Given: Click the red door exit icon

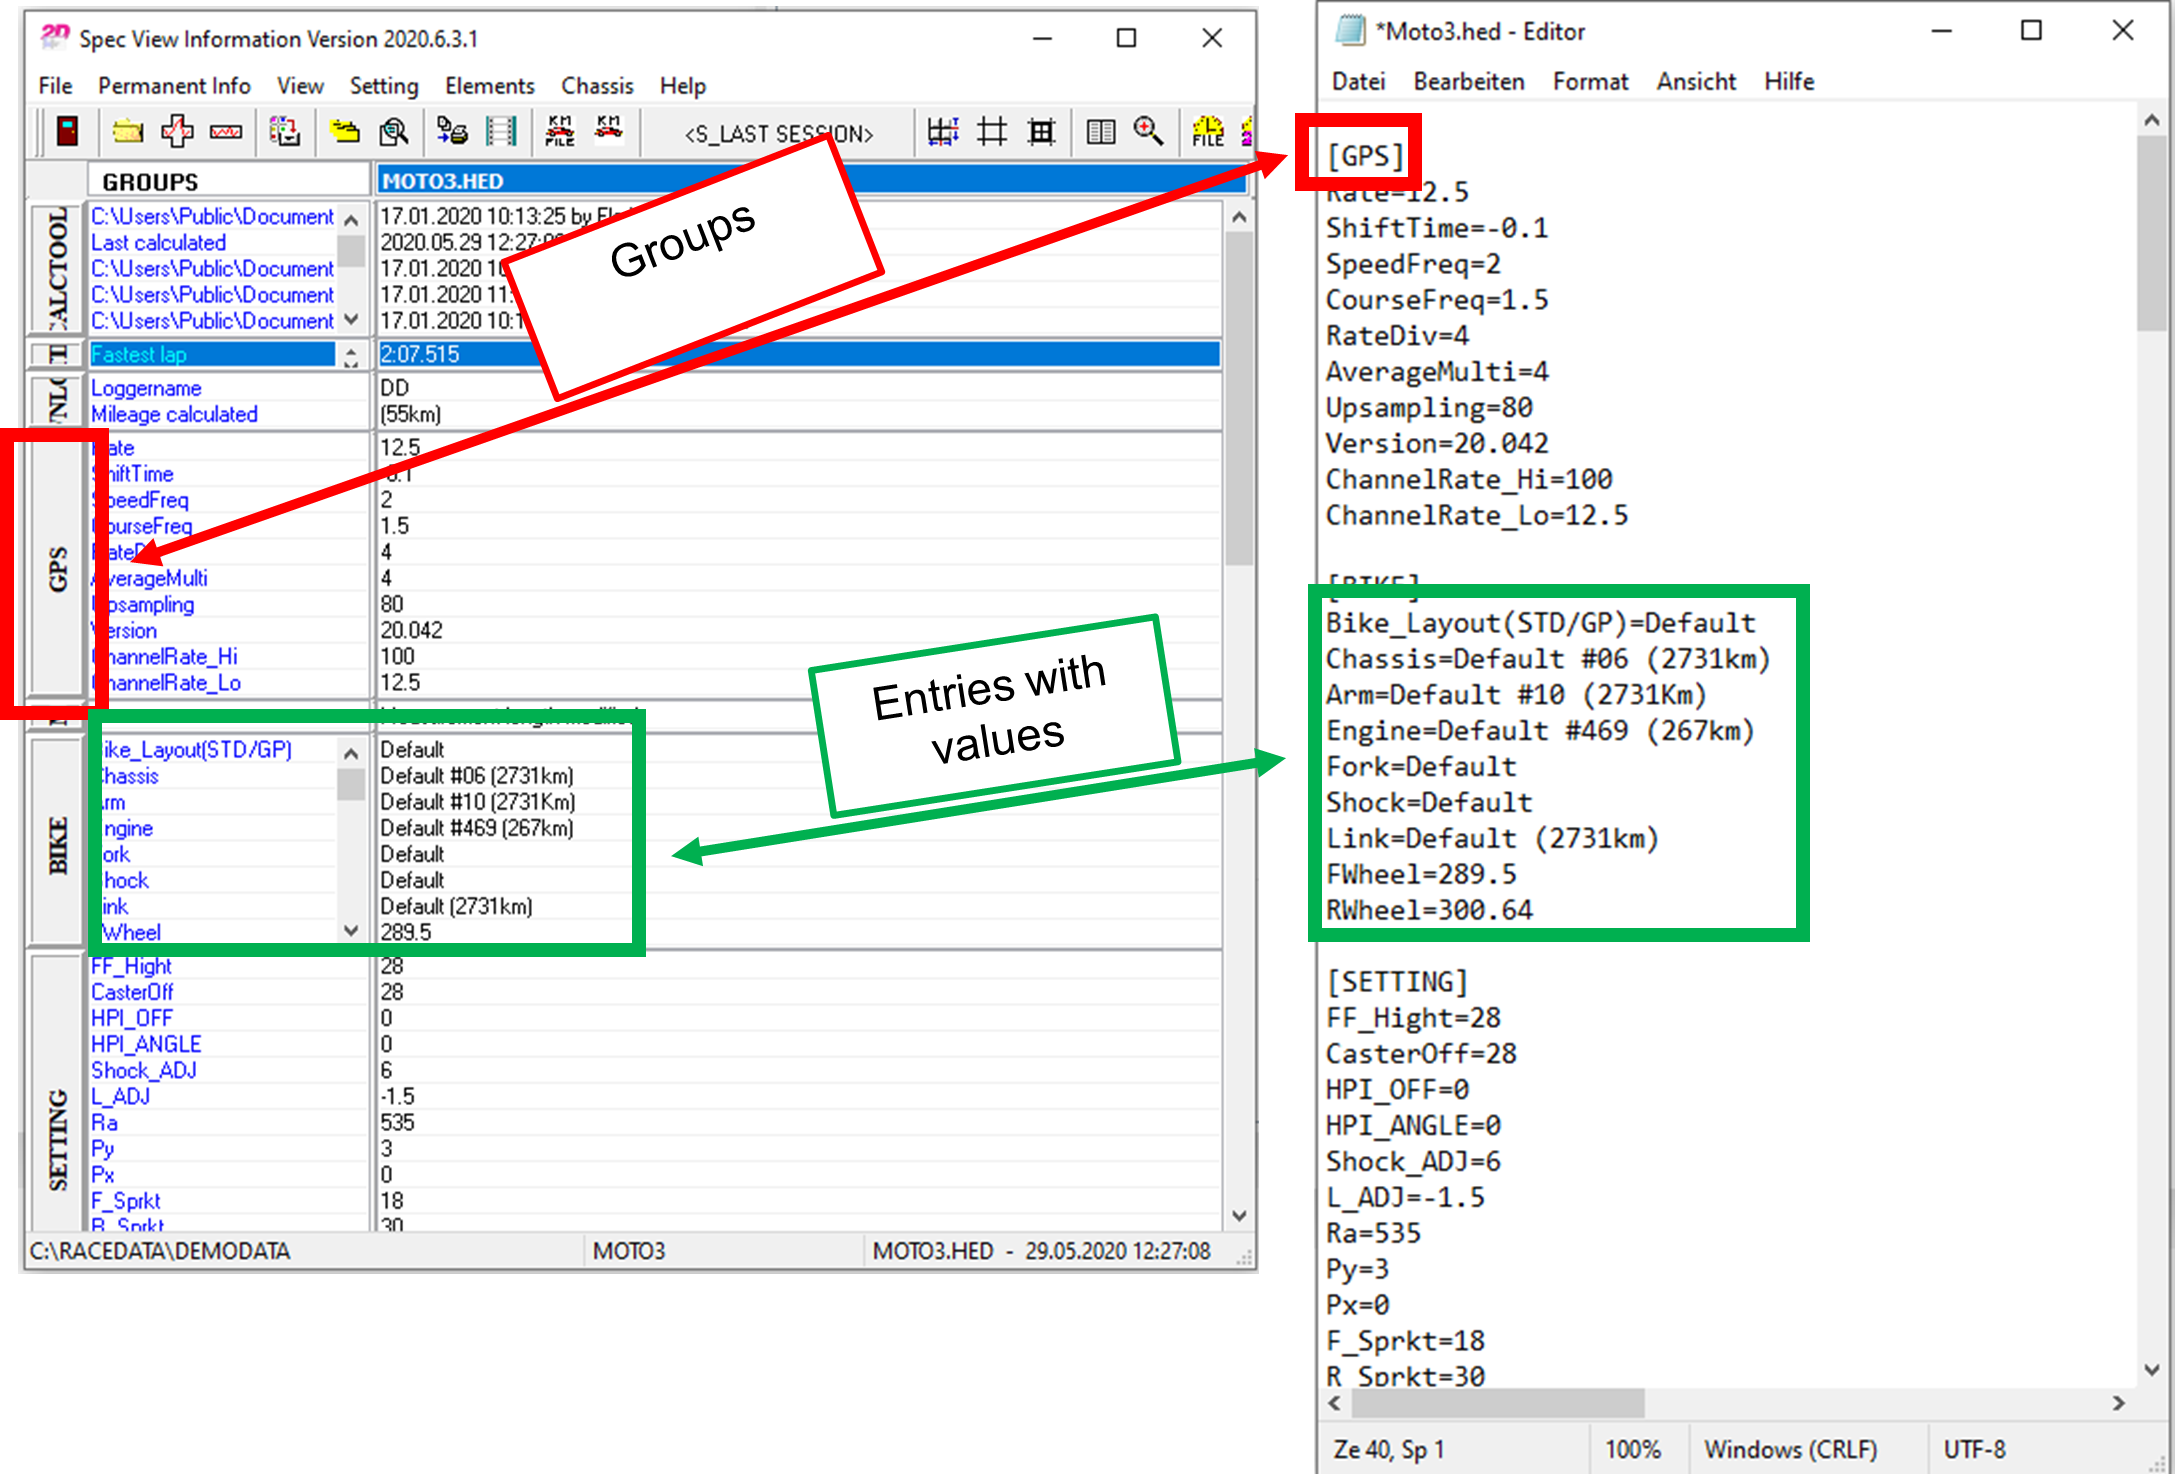Looking at the screenshot, I should pyautogui.click(x=67, y=131).
